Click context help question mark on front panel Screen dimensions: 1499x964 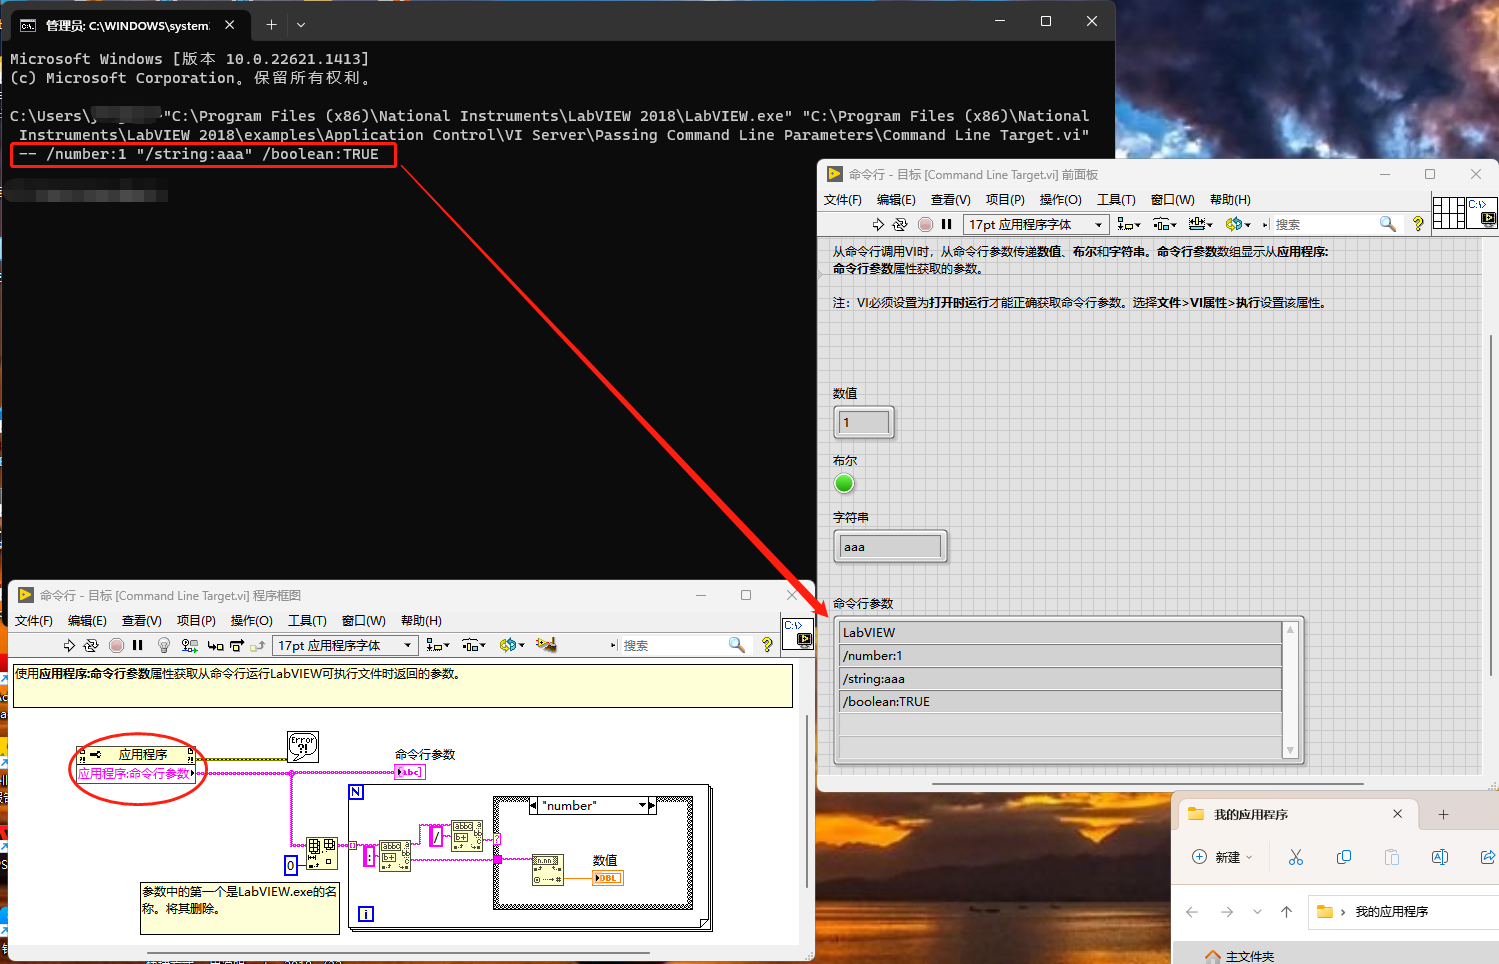1417,225
